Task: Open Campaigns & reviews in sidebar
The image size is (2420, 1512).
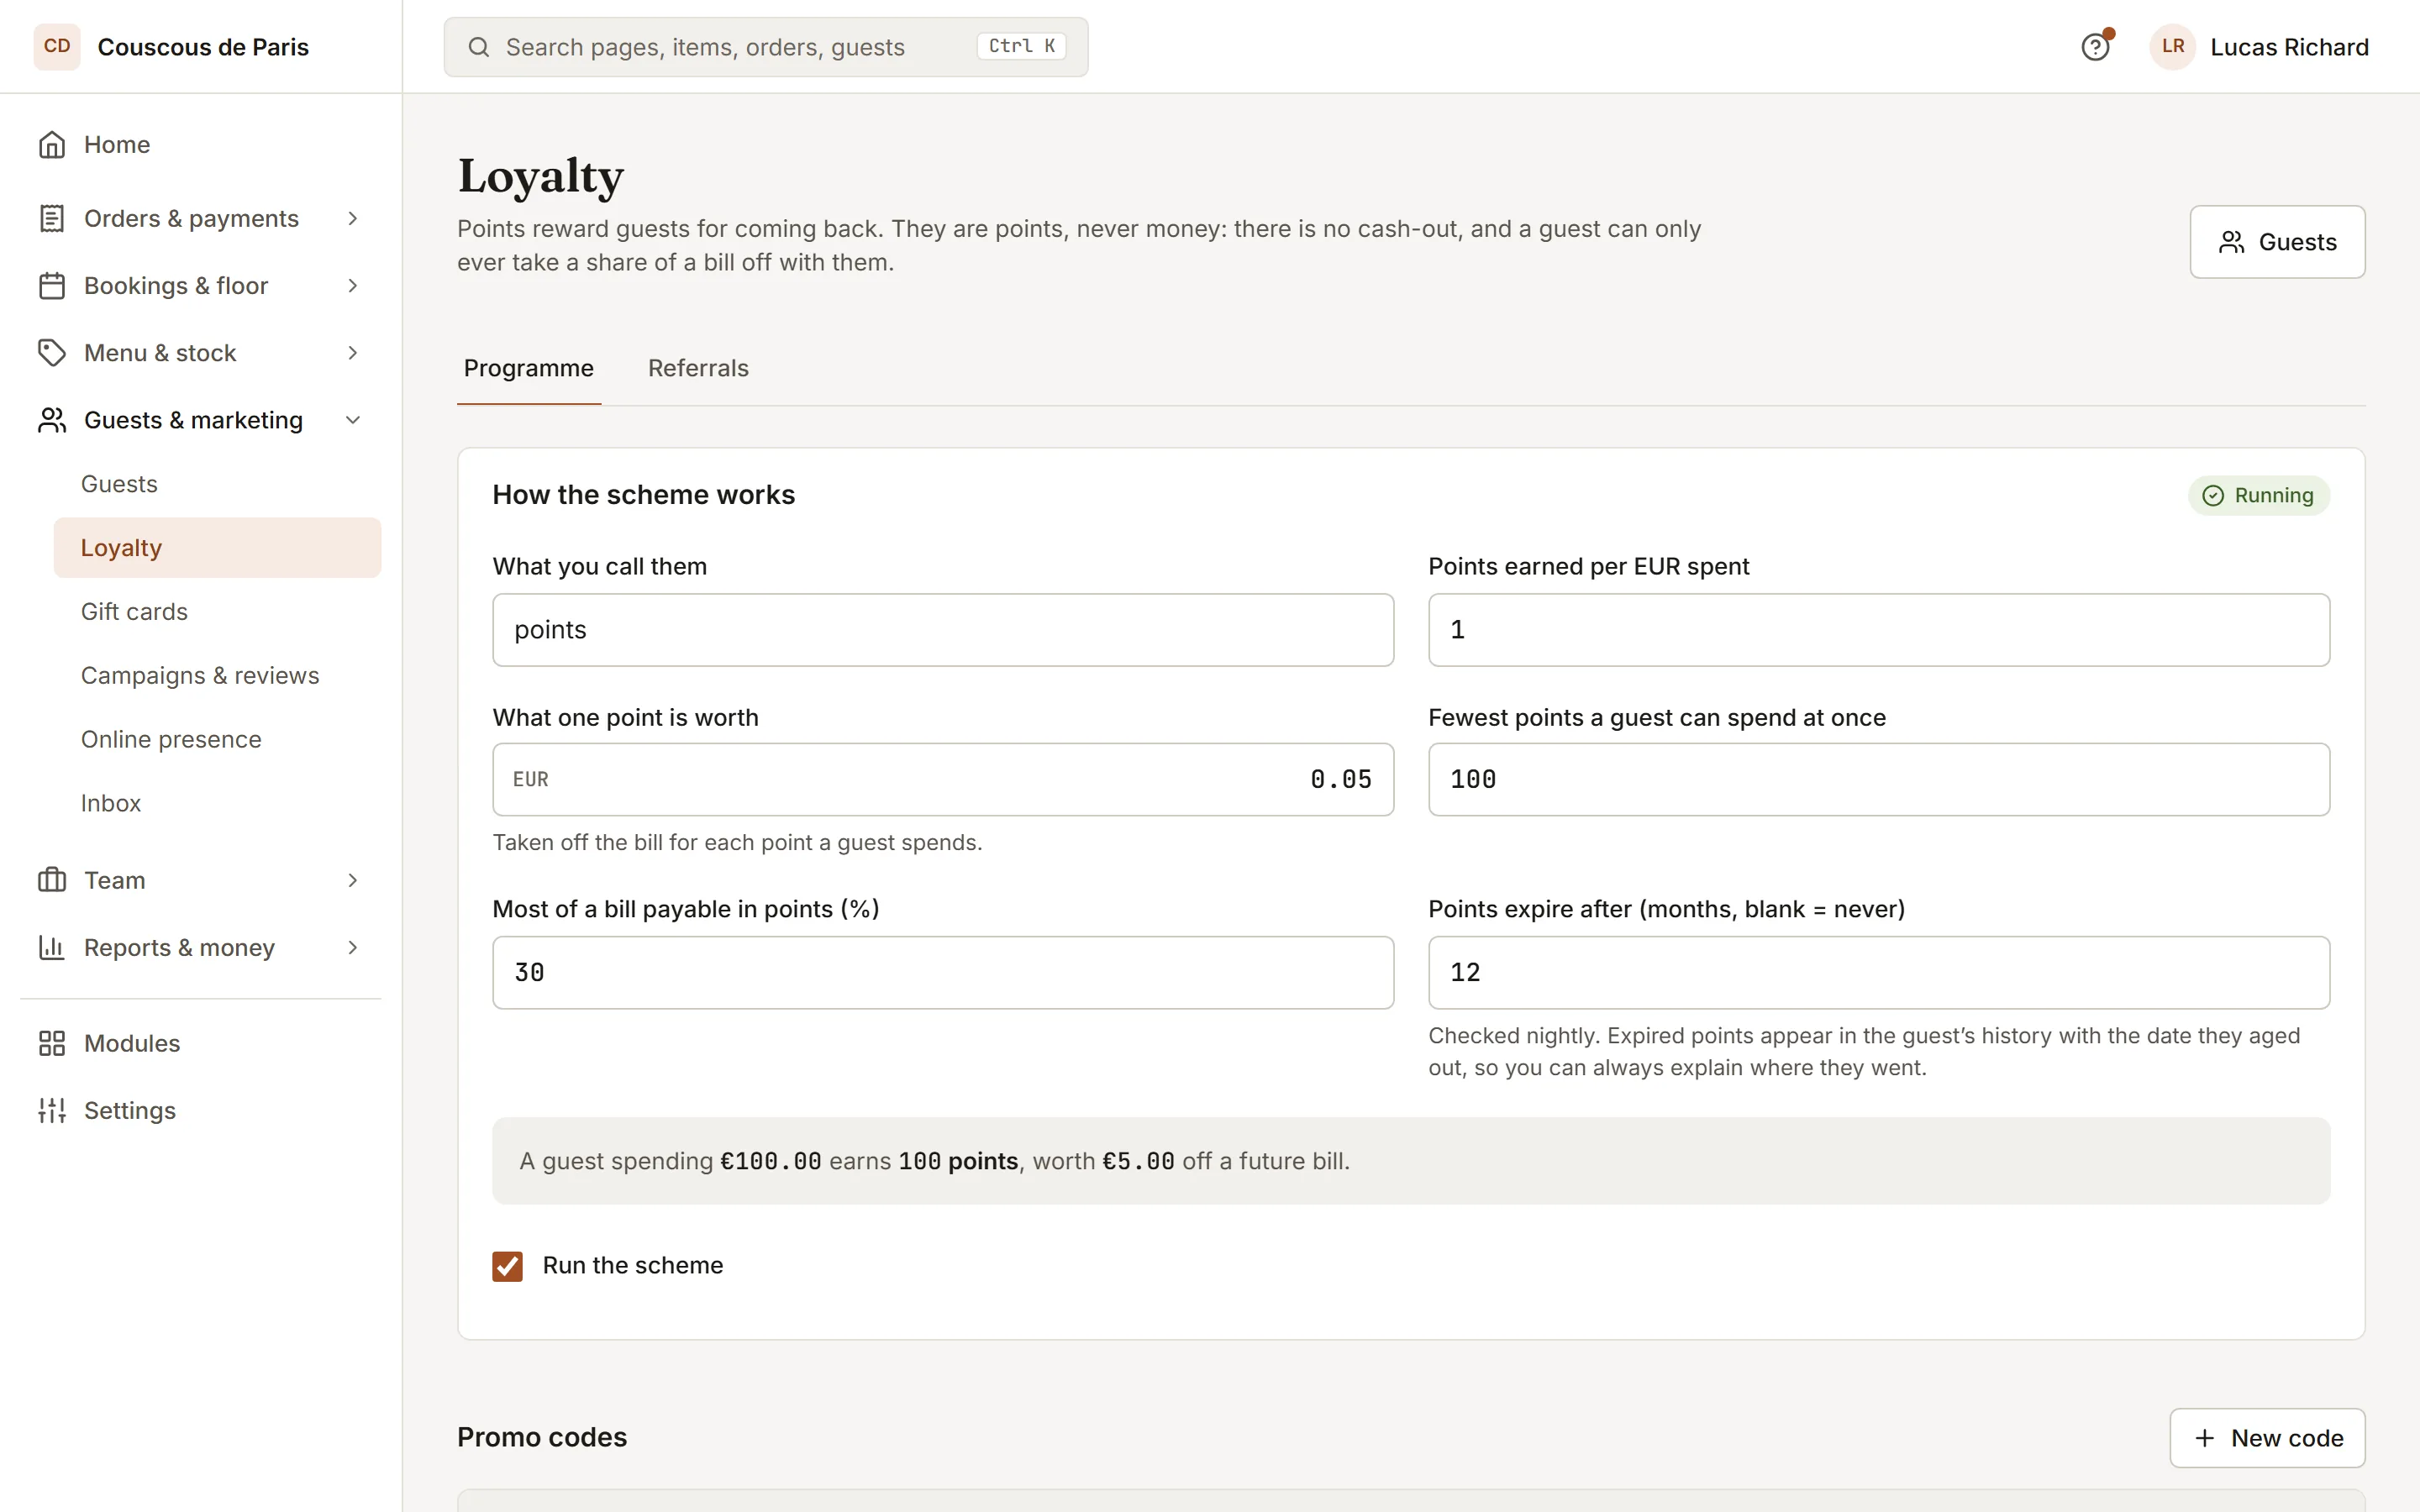Action: click(217, 675)
